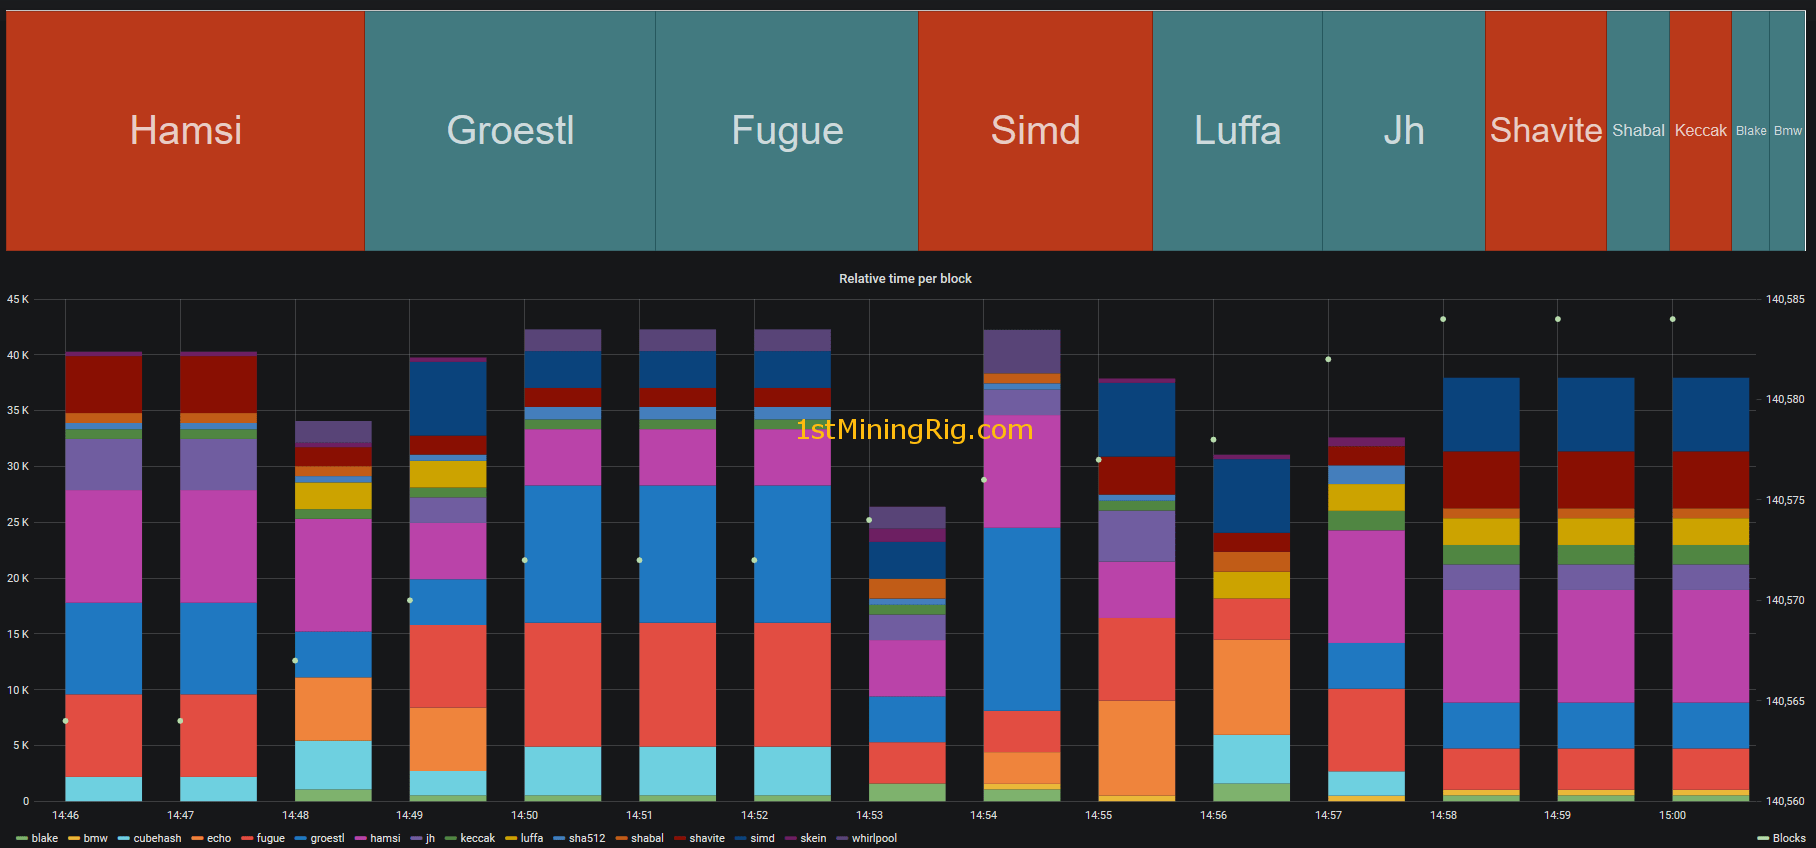Viewport: 1816px width, 848px height.
Task: Click the 140,560 right axis label
Action: [x=1785, y=801]
